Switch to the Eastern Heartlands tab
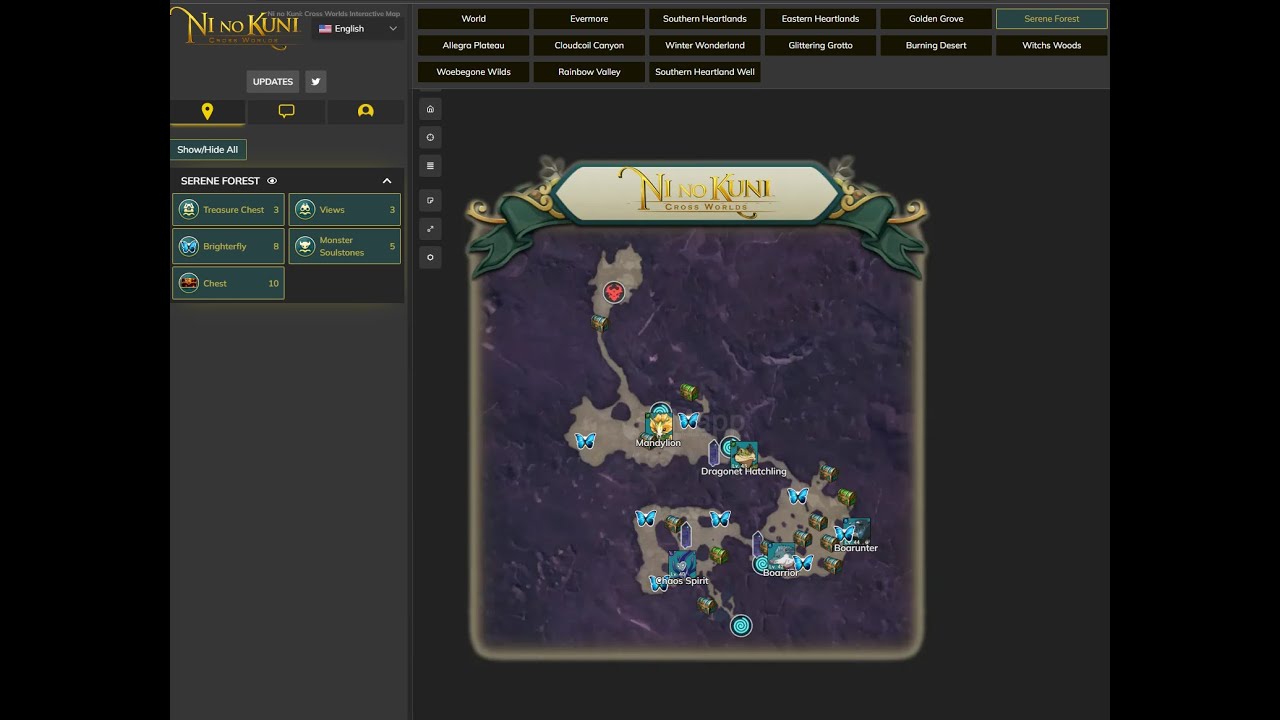The width and height of the screenshot is (1280, 720). (820, 19)
